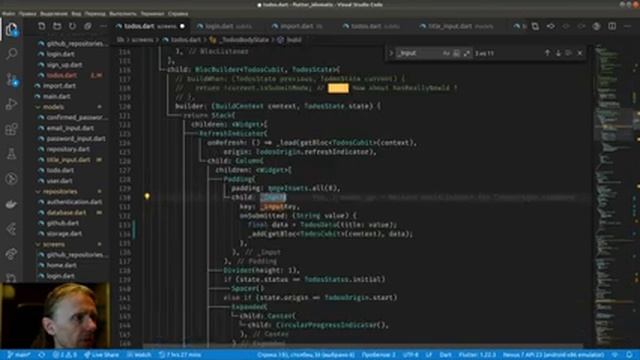This screenshot has width=640, height=360.
Task: Open authentication.dart in explorer
Action: (x=74, y=202)
